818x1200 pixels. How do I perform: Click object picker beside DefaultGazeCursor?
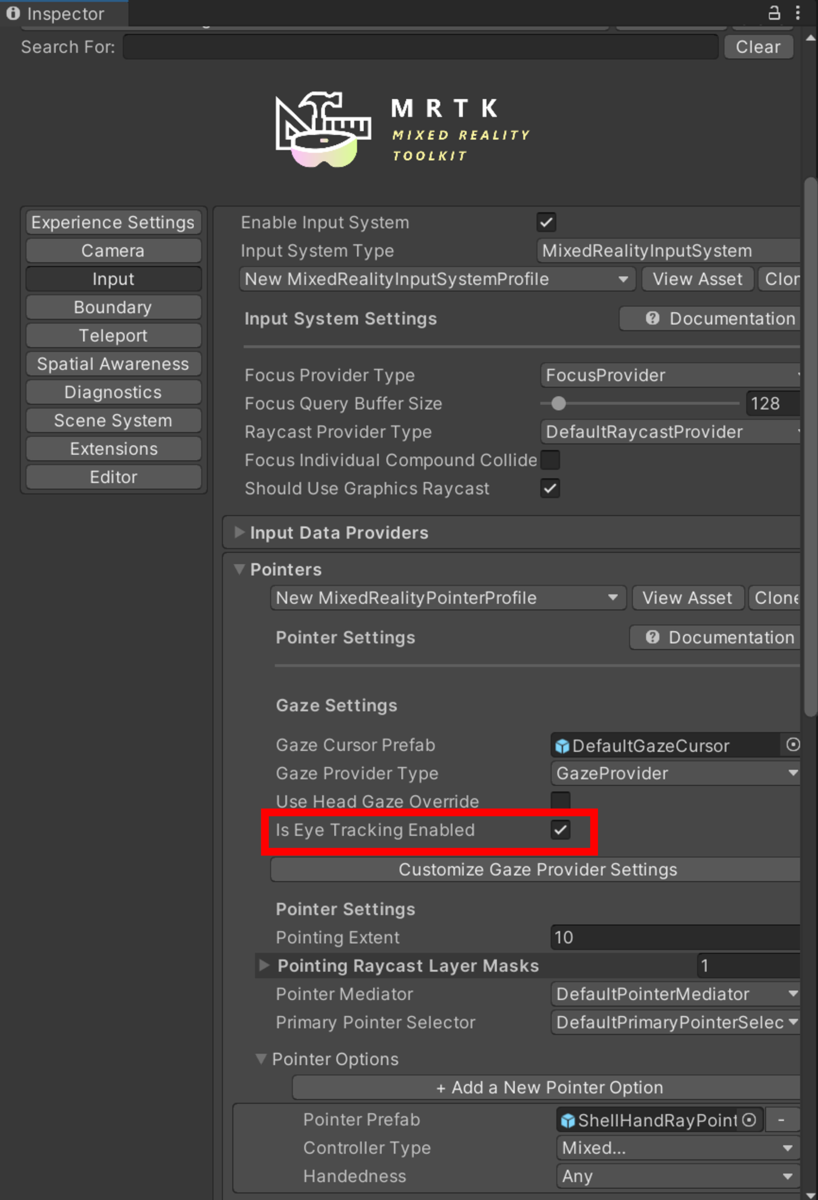tap(793, 745)
